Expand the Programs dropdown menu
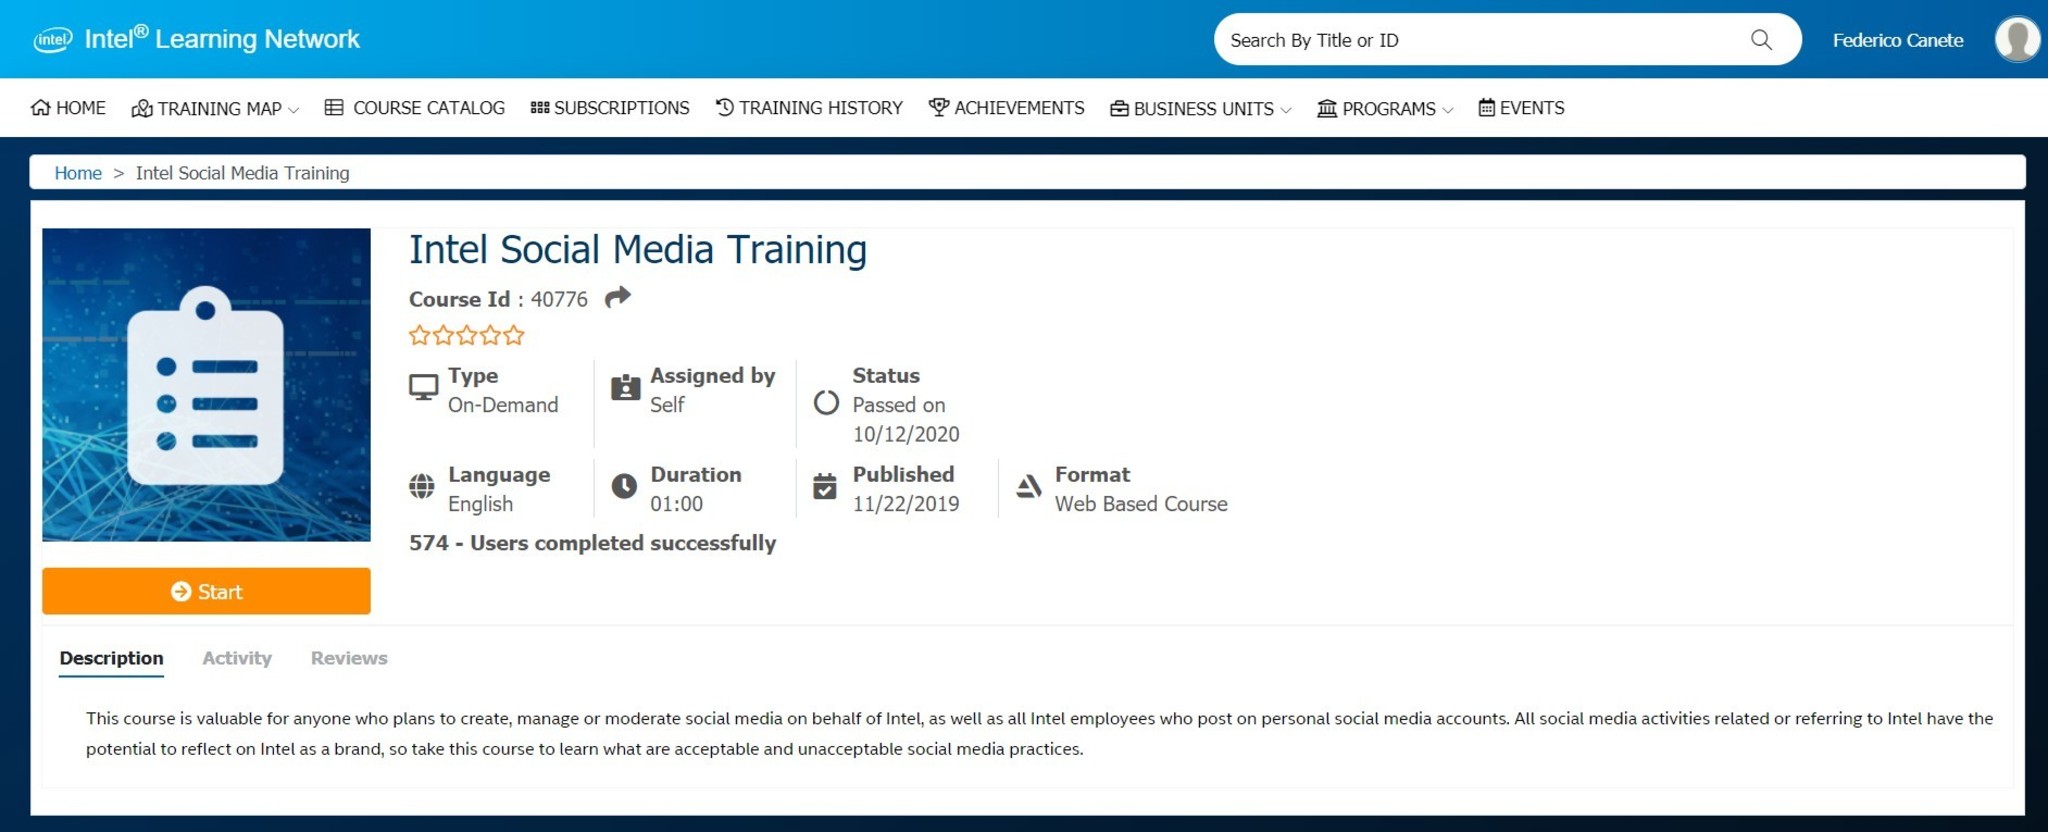 click(x=1447, y=110)
